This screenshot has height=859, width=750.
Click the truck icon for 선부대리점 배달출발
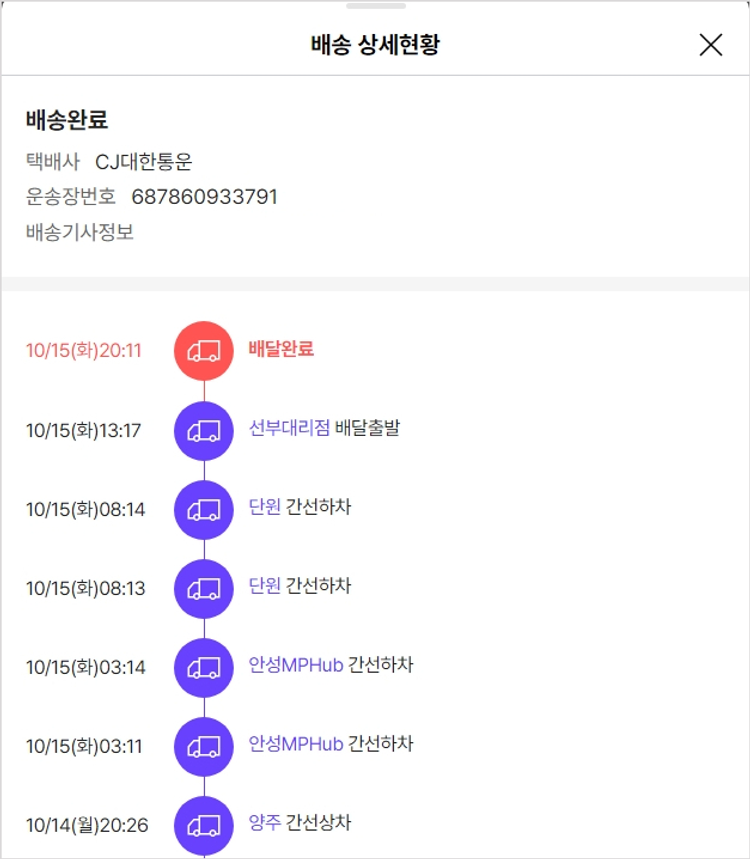(204, 431)
